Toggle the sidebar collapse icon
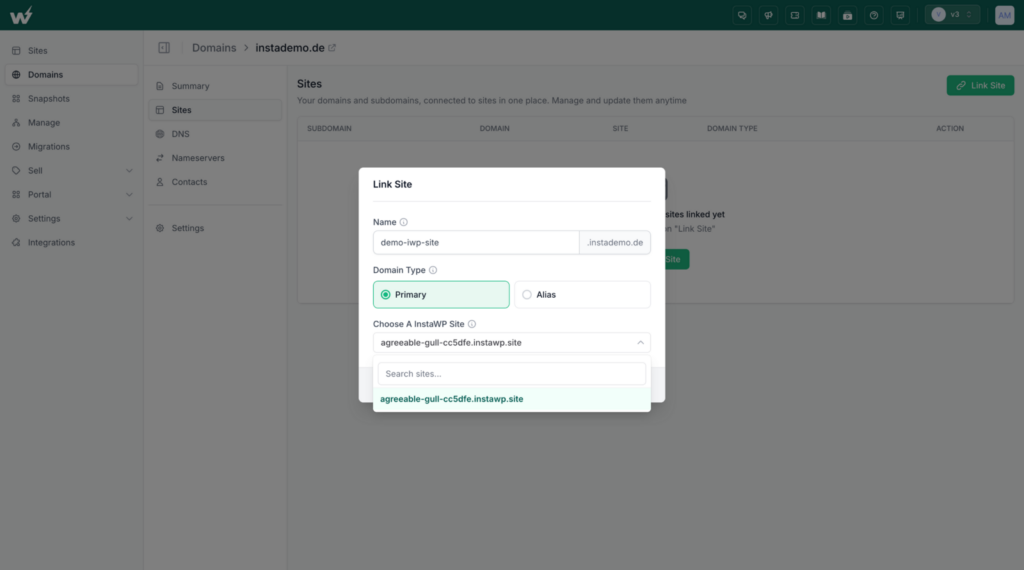 tap(164, 48)
